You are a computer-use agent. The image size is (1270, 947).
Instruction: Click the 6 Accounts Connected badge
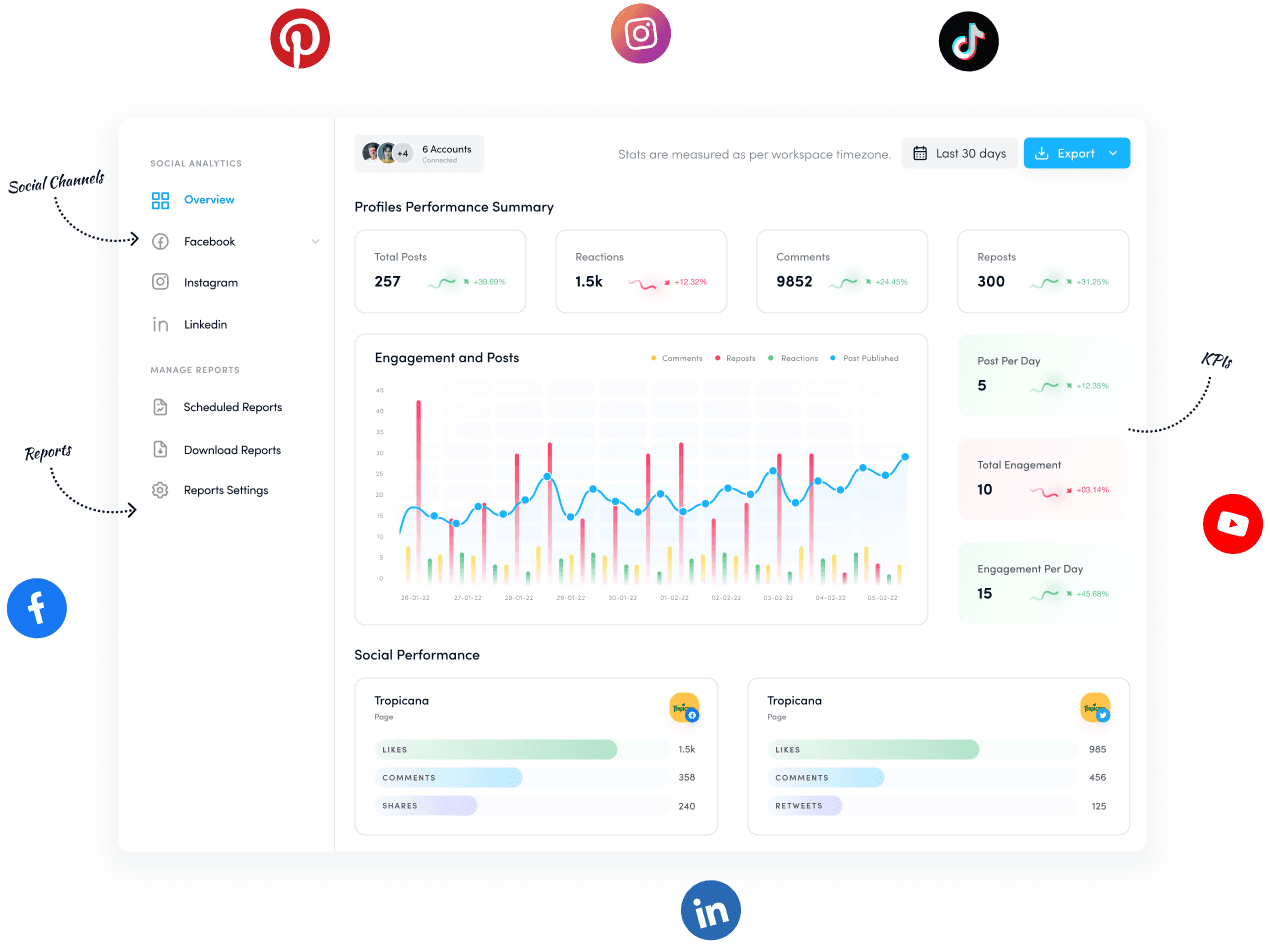(x=419, y=152)
